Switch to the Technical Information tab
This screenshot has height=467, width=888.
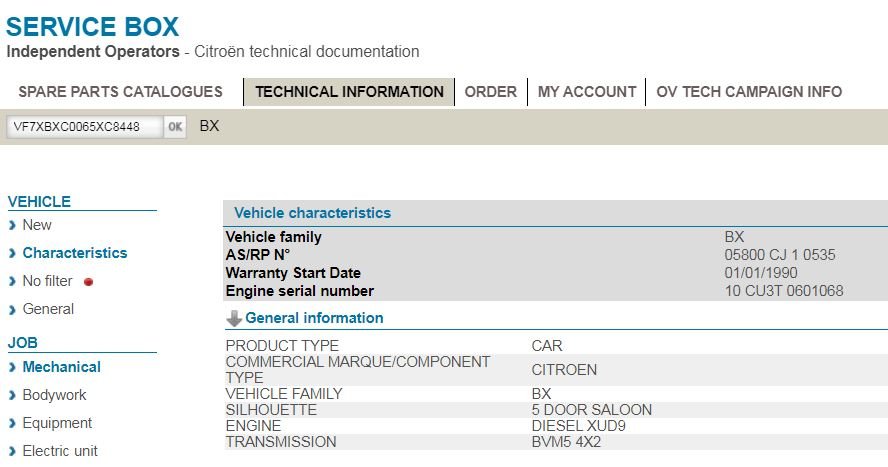pyautogui.click(x=349, y=92)
